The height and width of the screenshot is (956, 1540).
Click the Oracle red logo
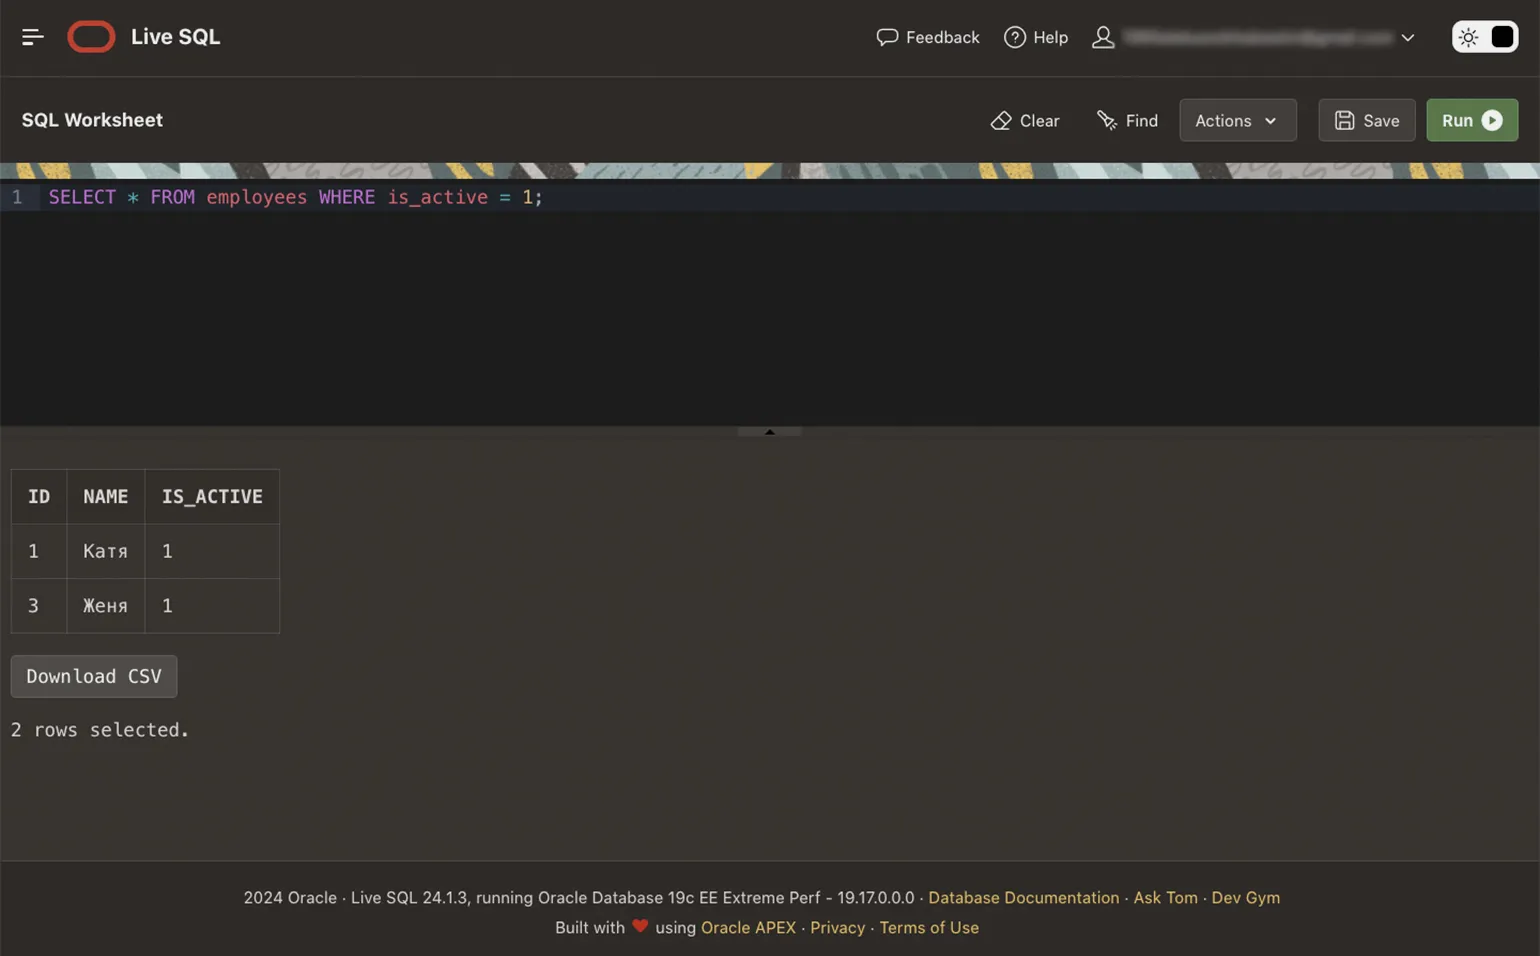click(x=91, y=37)
